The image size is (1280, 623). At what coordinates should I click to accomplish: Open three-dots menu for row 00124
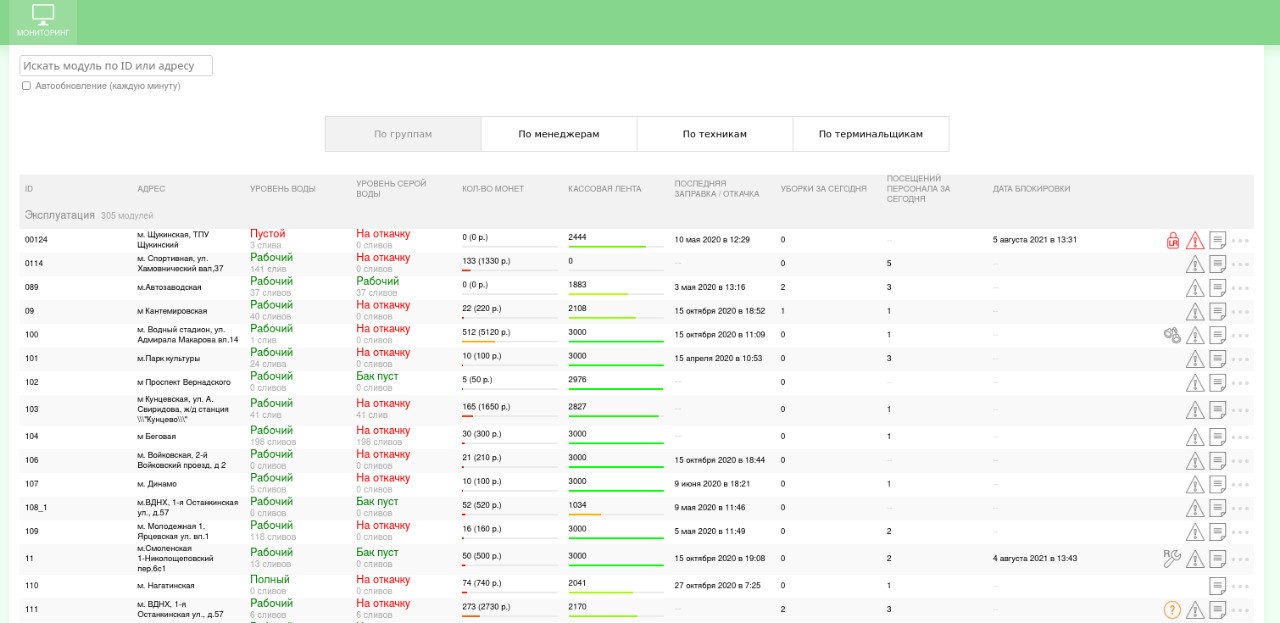pos(1241,240)
